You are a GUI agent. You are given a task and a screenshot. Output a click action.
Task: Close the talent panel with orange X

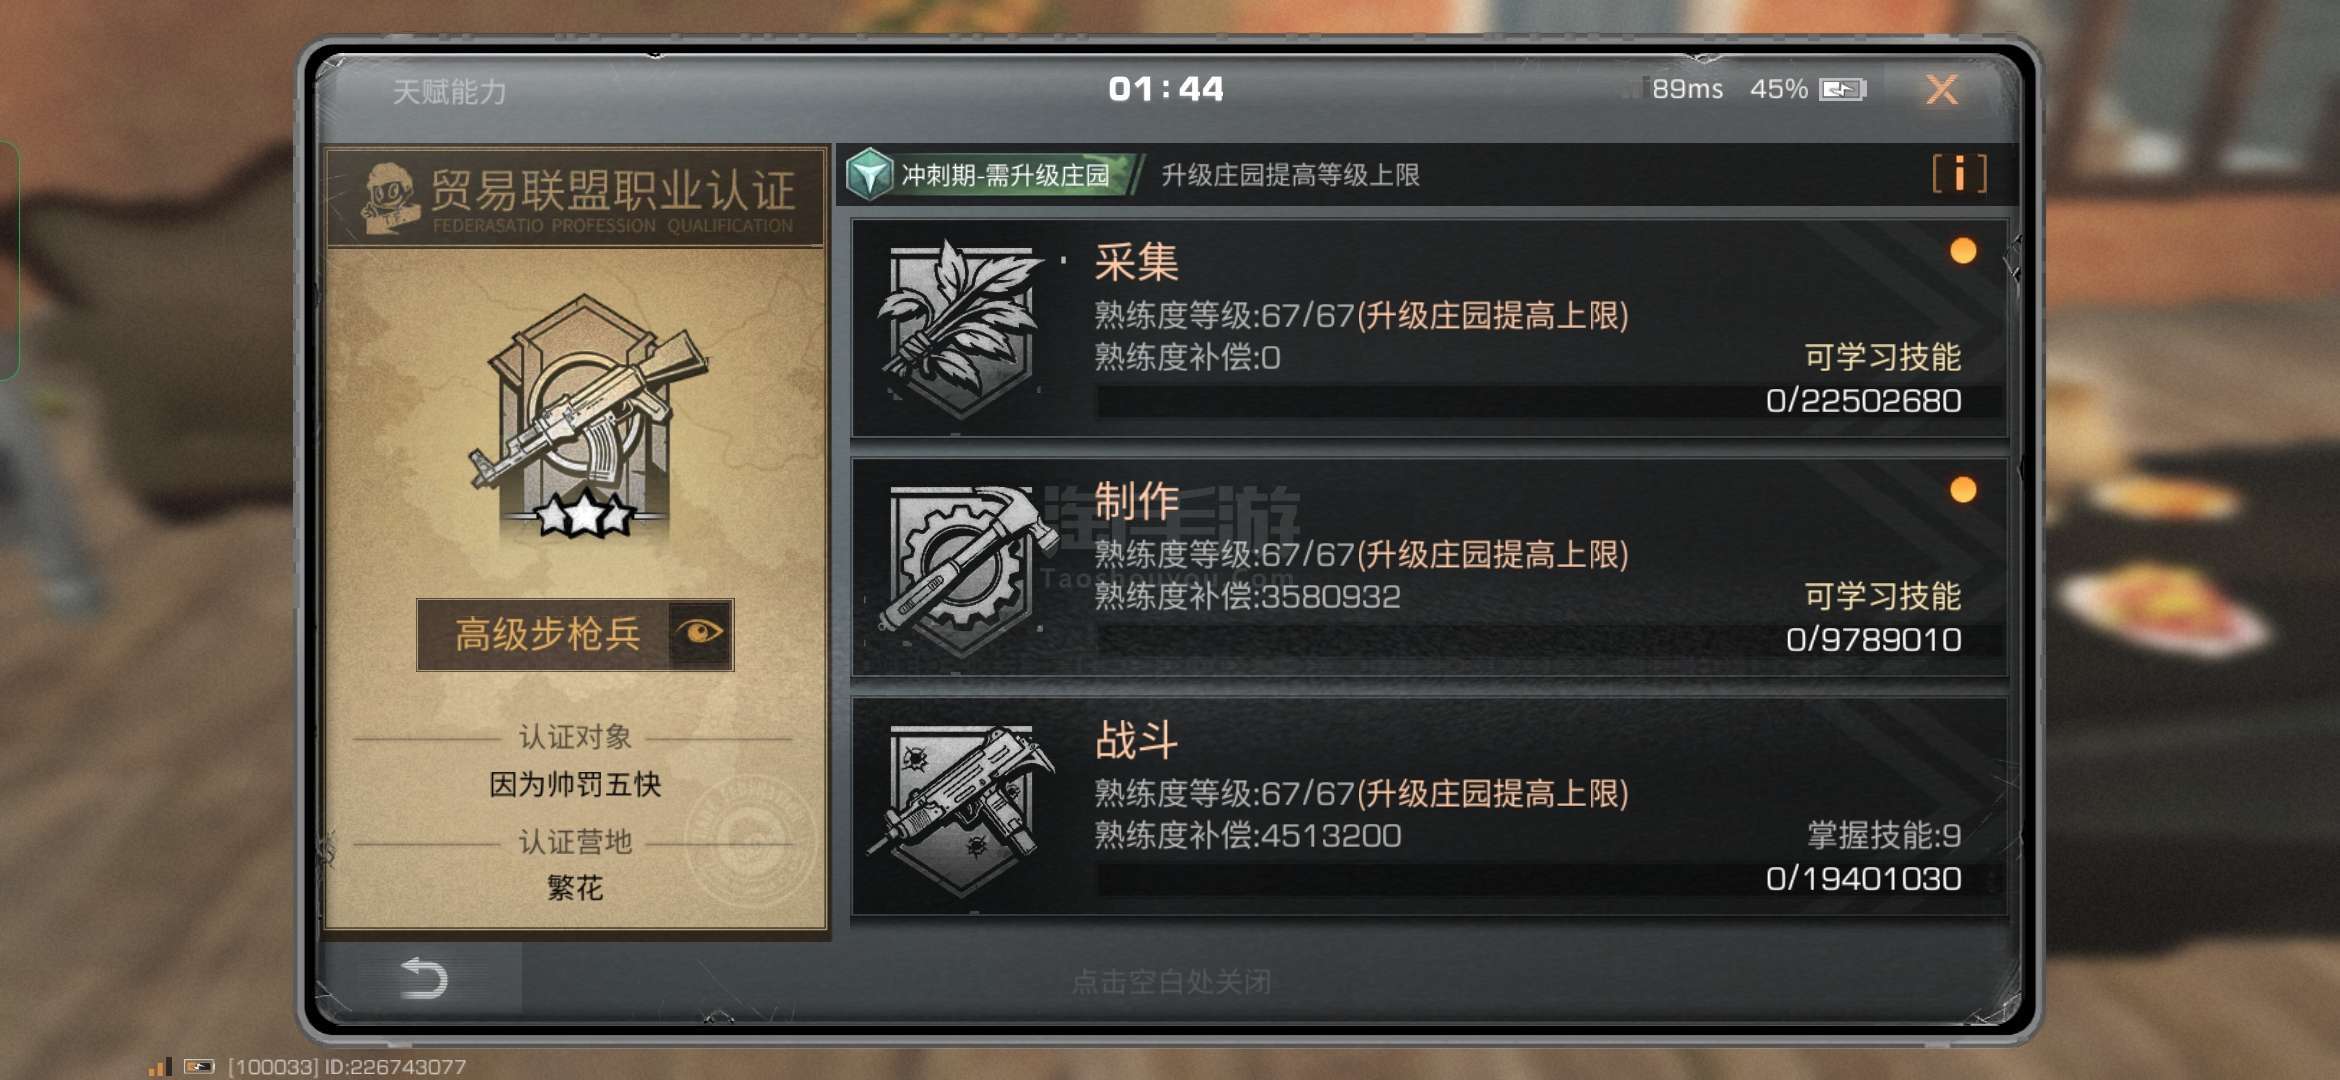tap(1942, 89)
